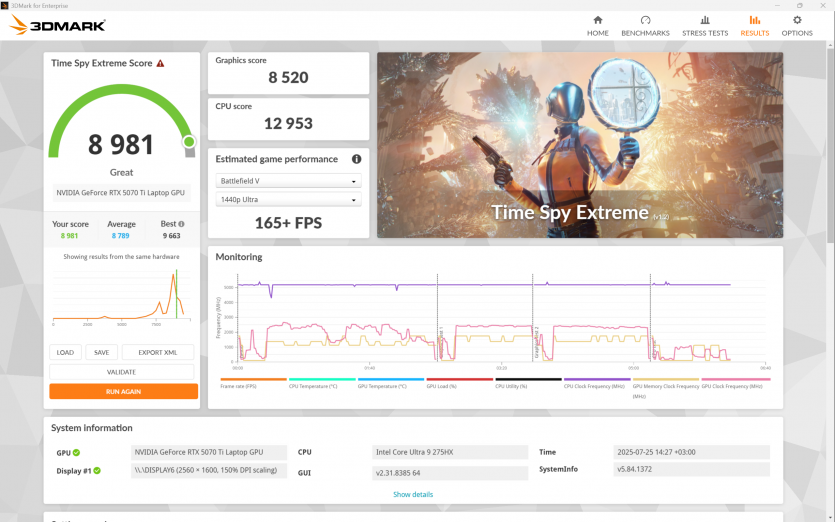This screenshot has width=835, height=522.
Task: Switch to the Results tab
Action: point(755,26)
